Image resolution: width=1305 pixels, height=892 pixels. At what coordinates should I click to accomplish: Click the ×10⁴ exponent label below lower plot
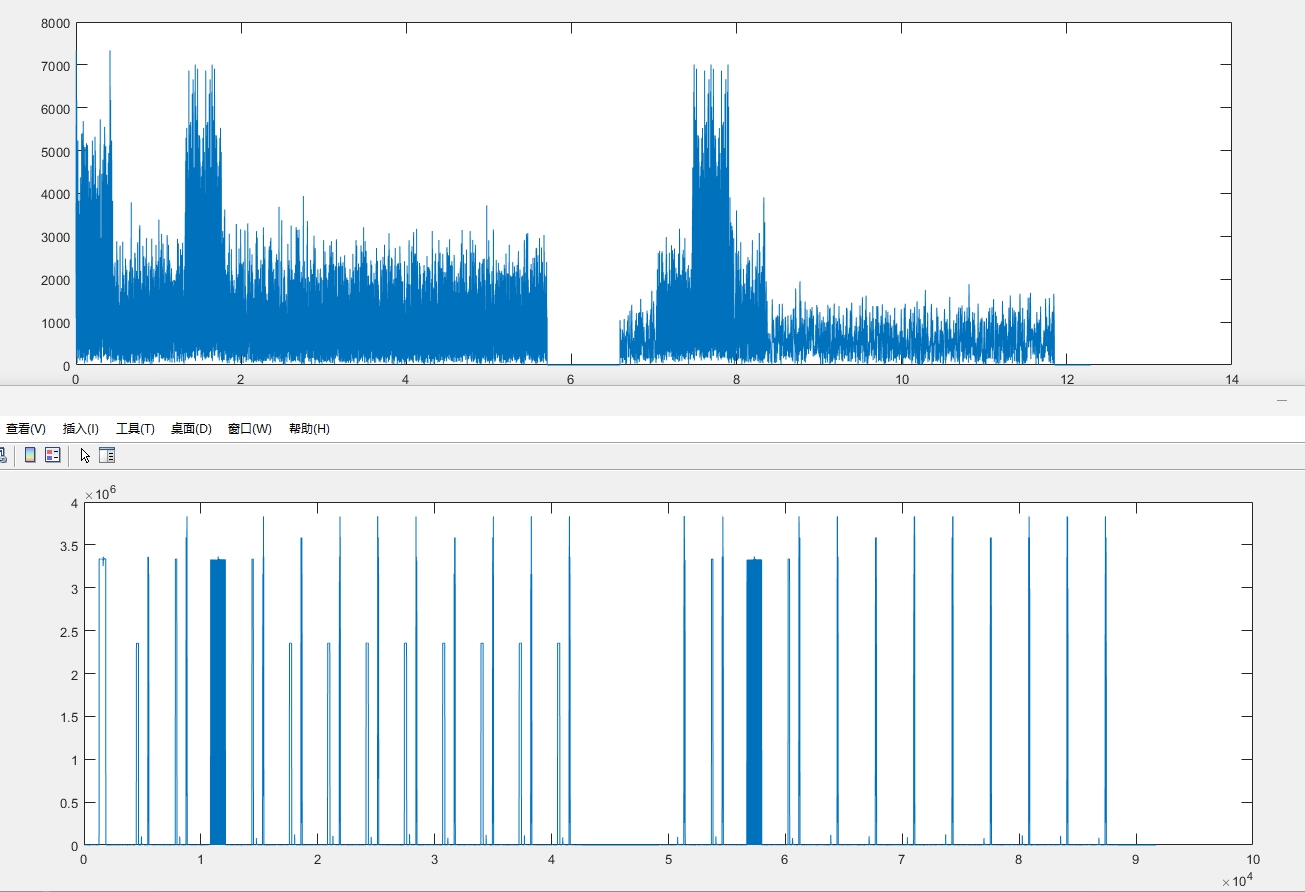[x=1237, y=881]
